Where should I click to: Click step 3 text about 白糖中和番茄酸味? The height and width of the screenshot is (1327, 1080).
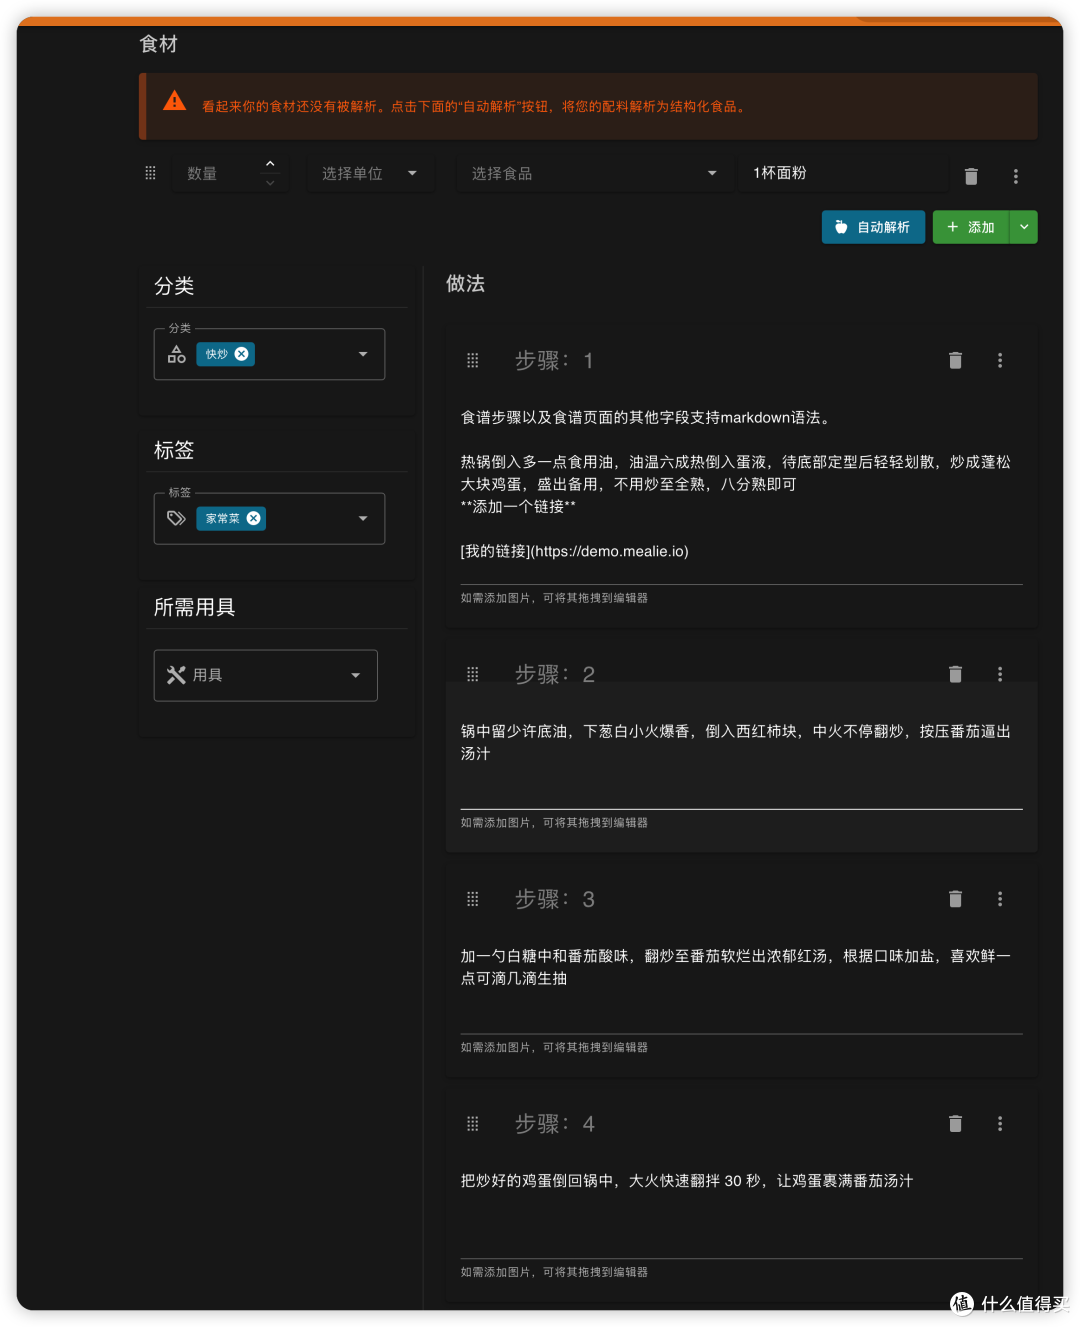(736, 967)
